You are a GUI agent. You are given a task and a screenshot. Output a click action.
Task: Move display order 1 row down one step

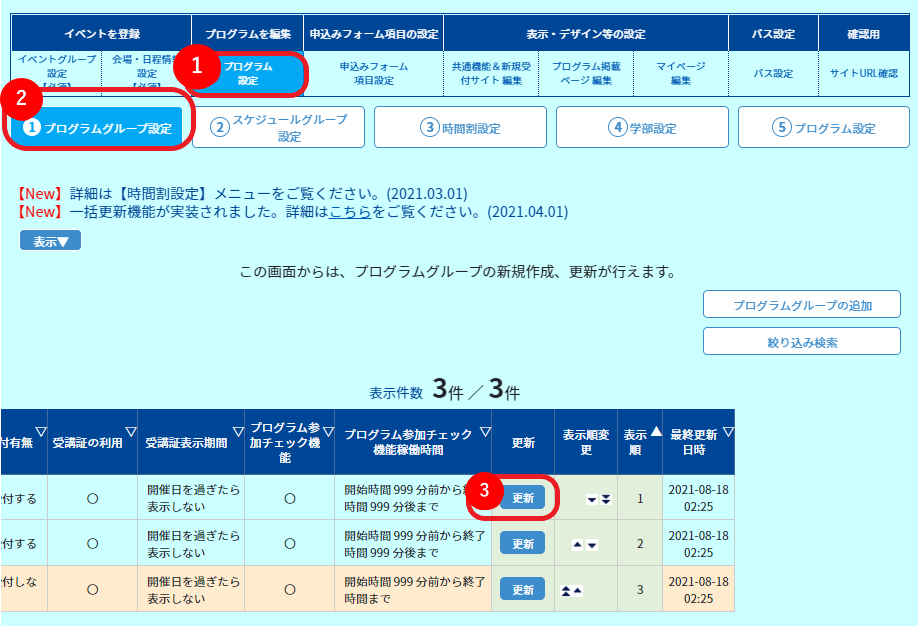[592, 499]
